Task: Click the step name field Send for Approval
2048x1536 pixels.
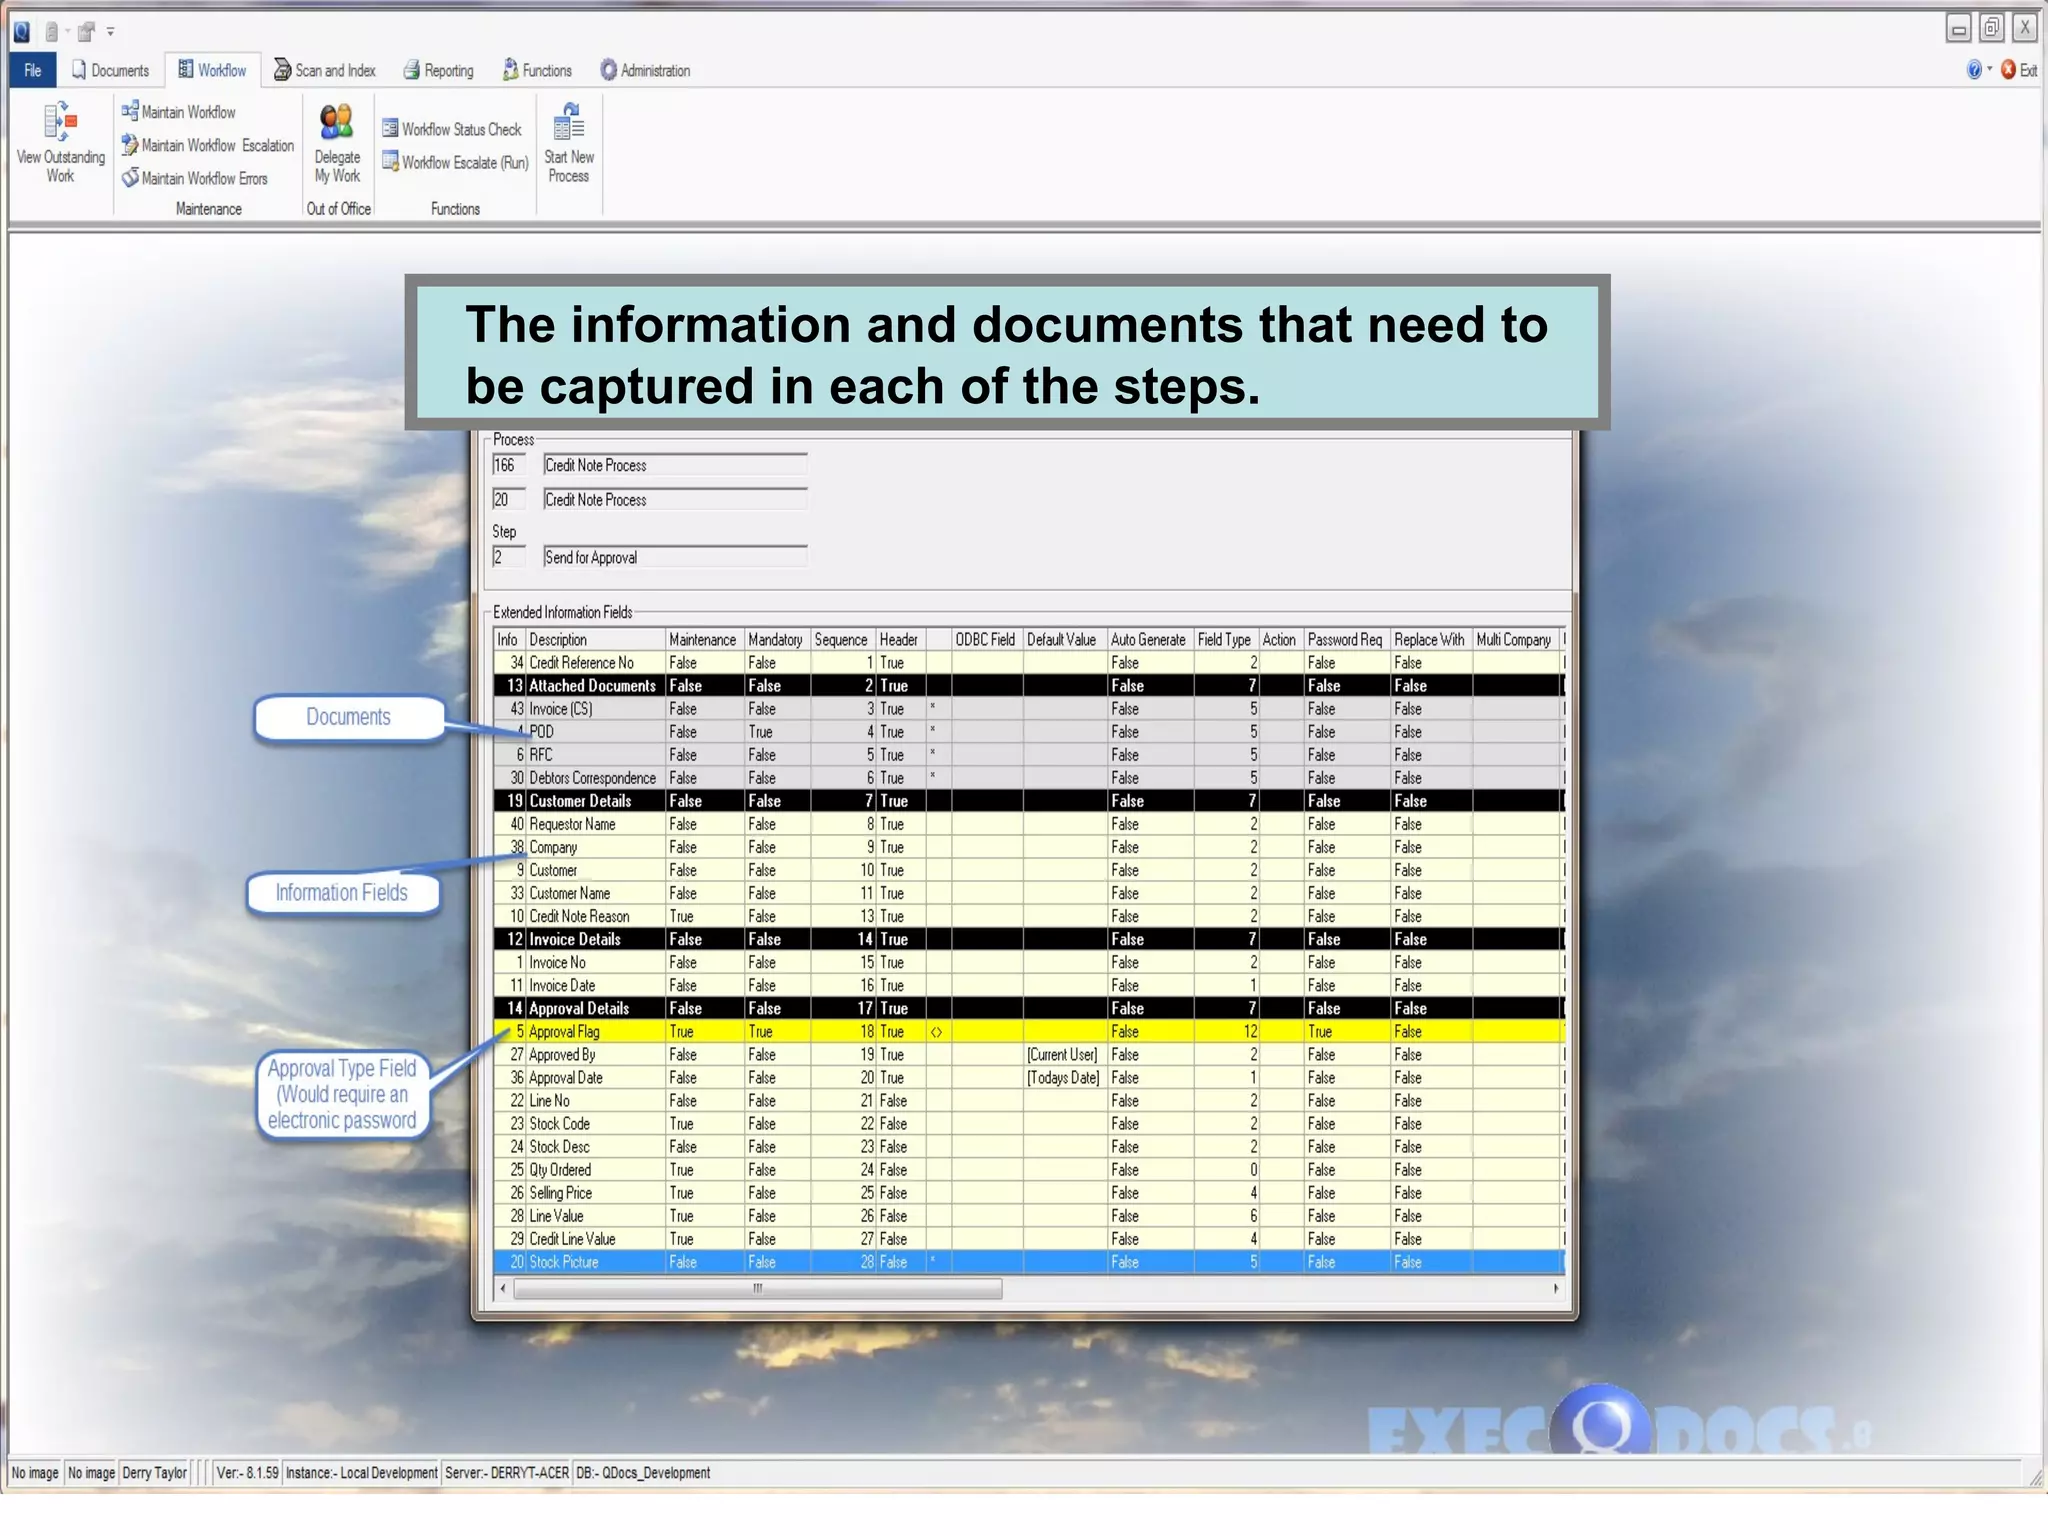Action: coord(675,557)
